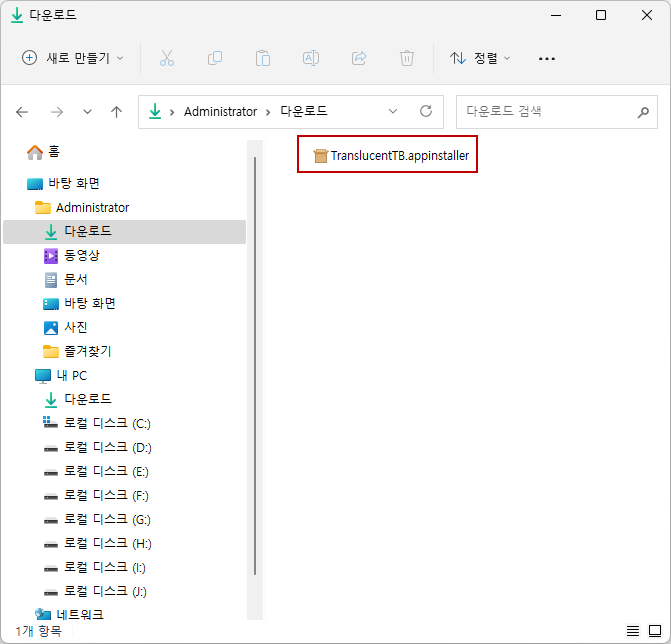Click the Paste clipboard icon
The height and width of the screenshot is (644, 671).
(263, 58)
